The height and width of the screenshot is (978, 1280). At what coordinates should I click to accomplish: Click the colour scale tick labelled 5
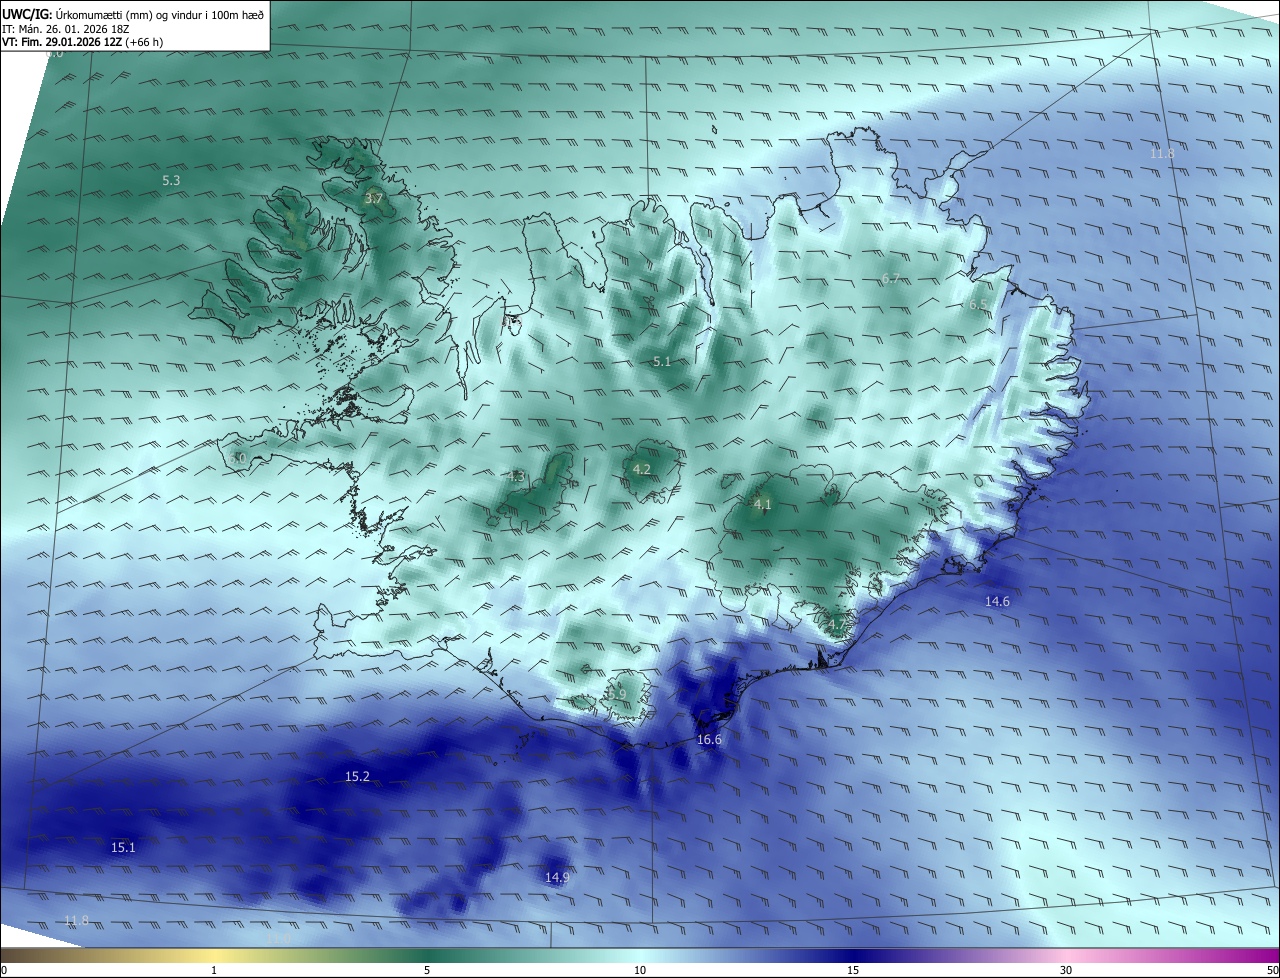(427, 970)
